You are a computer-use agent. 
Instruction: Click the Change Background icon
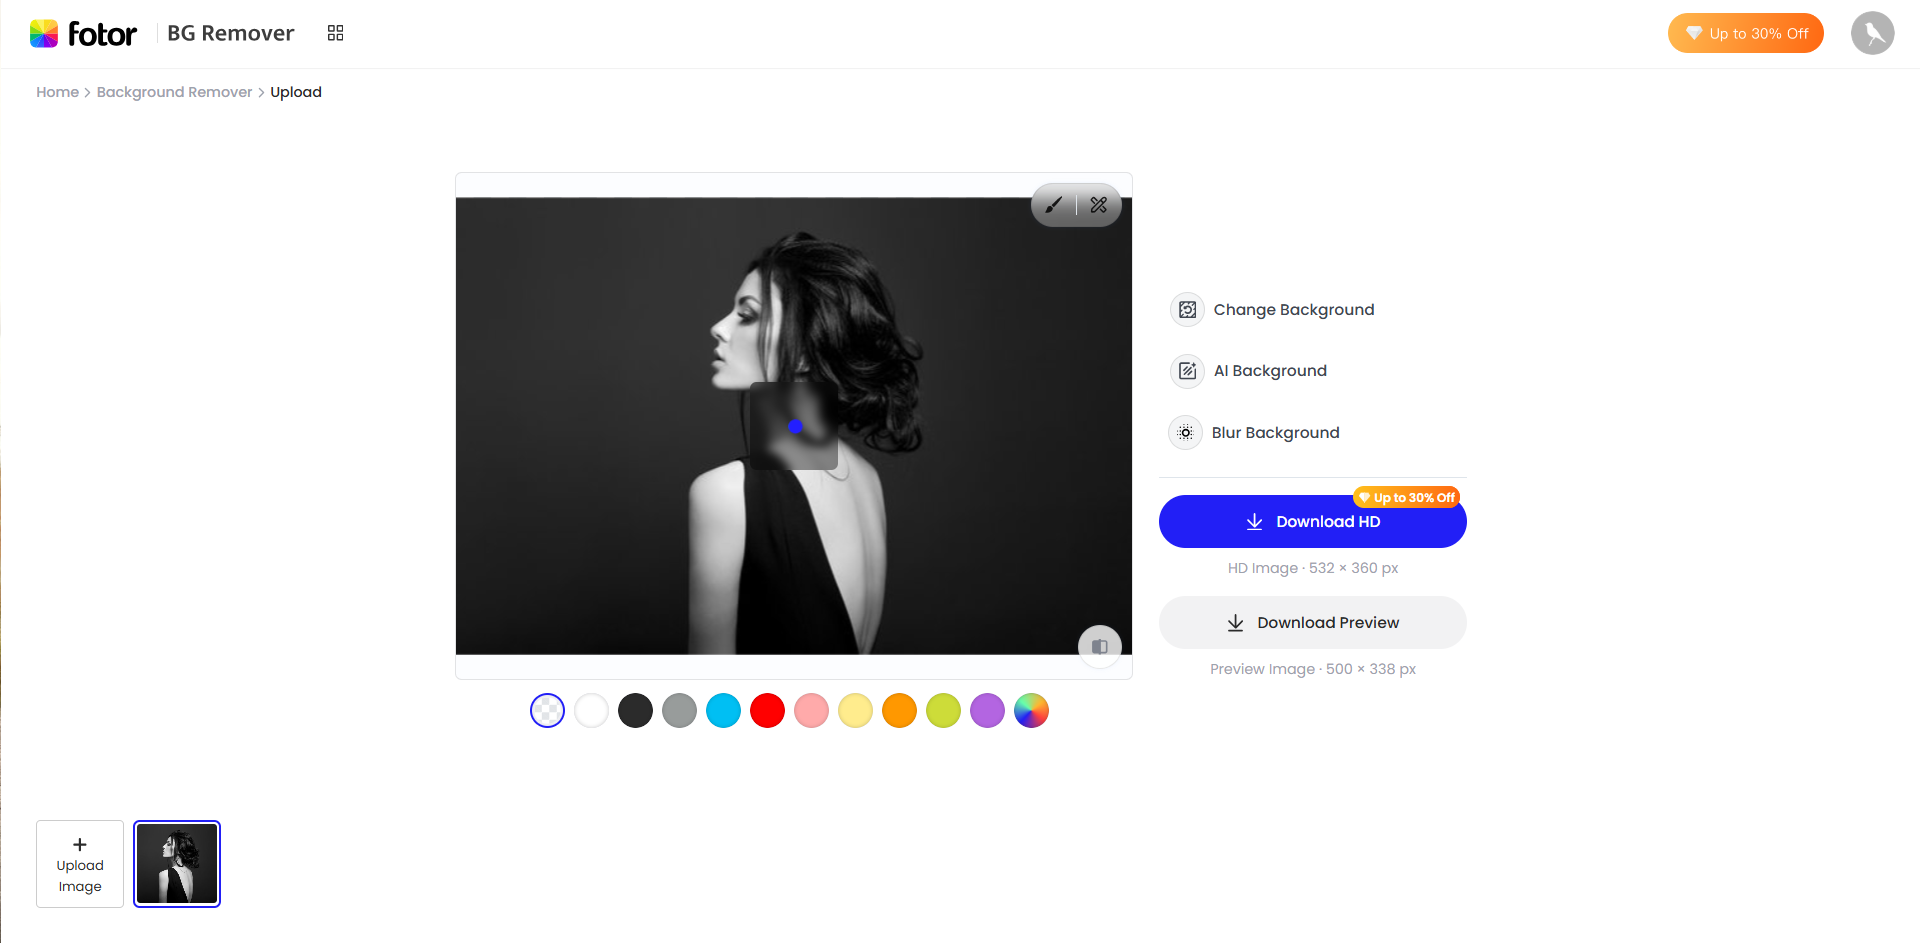pyautogui.click(x=1186, y=309)
